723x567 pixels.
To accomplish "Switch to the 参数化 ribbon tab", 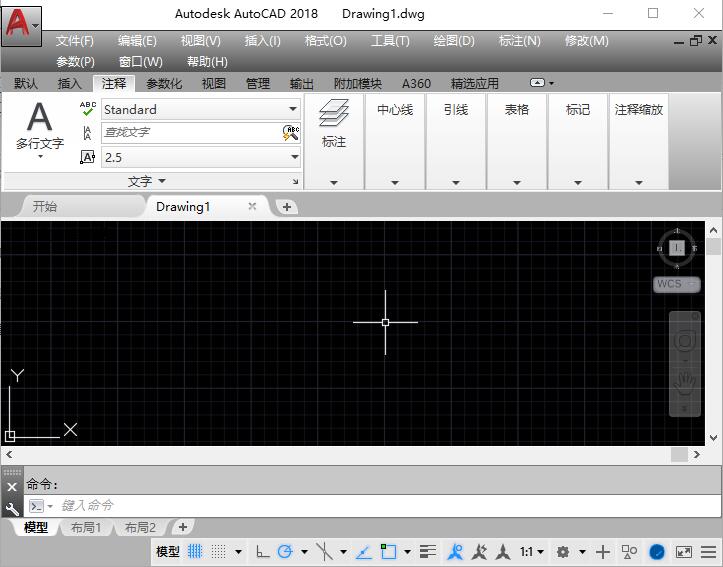I will (x=164, y=84).
